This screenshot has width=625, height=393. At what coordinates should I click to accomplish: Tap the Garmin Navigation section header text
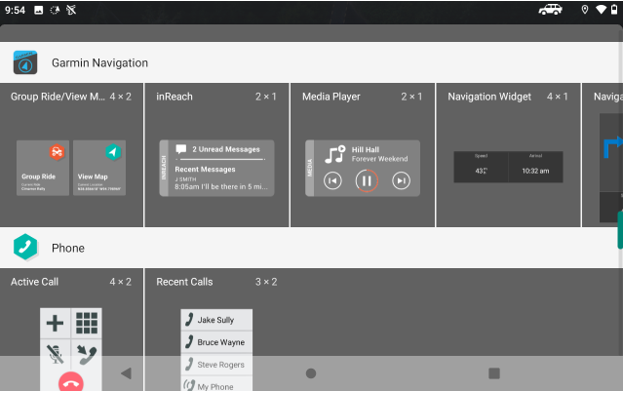coord(100,63)
